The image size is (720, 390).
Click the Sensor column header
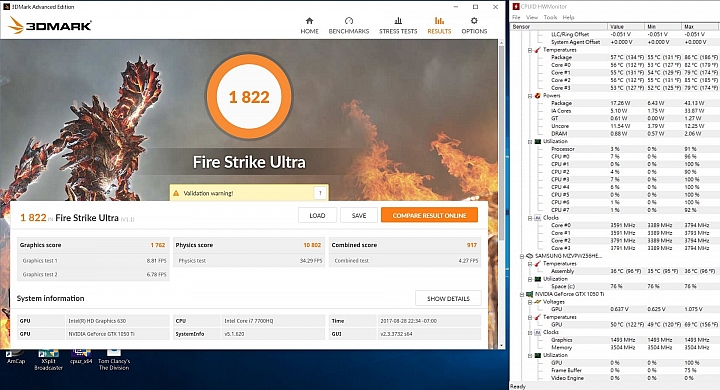(559, 27)
